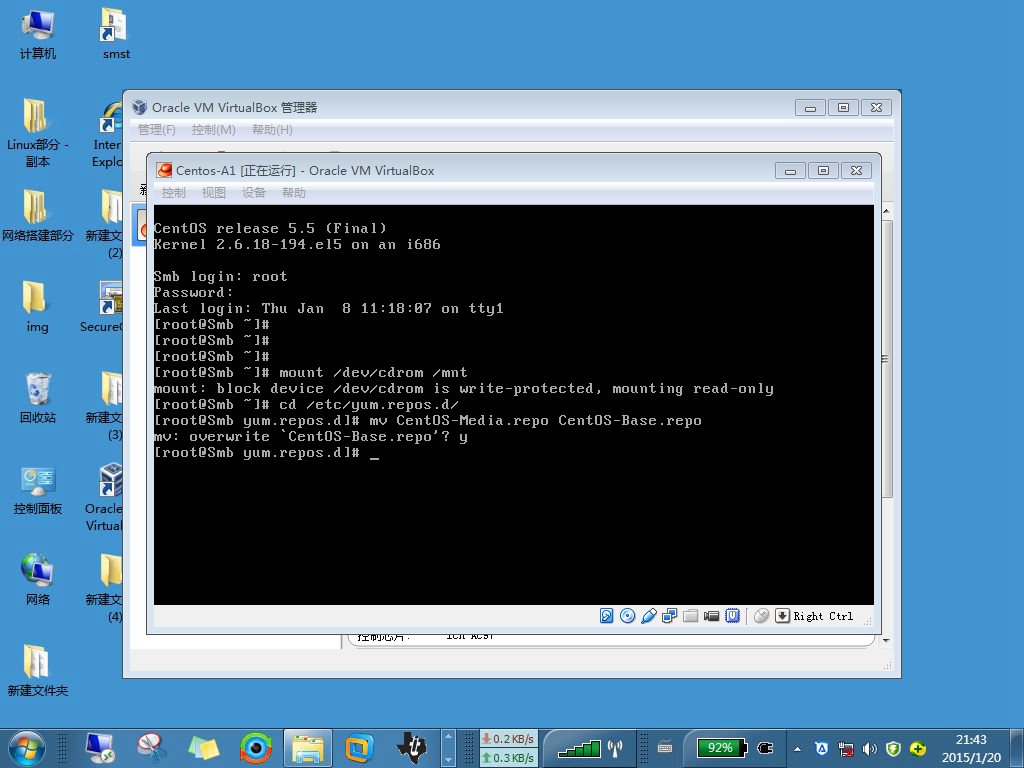Open the file explorer taskbar button
The image size is (1024, 768).
(x=308, y=748)
